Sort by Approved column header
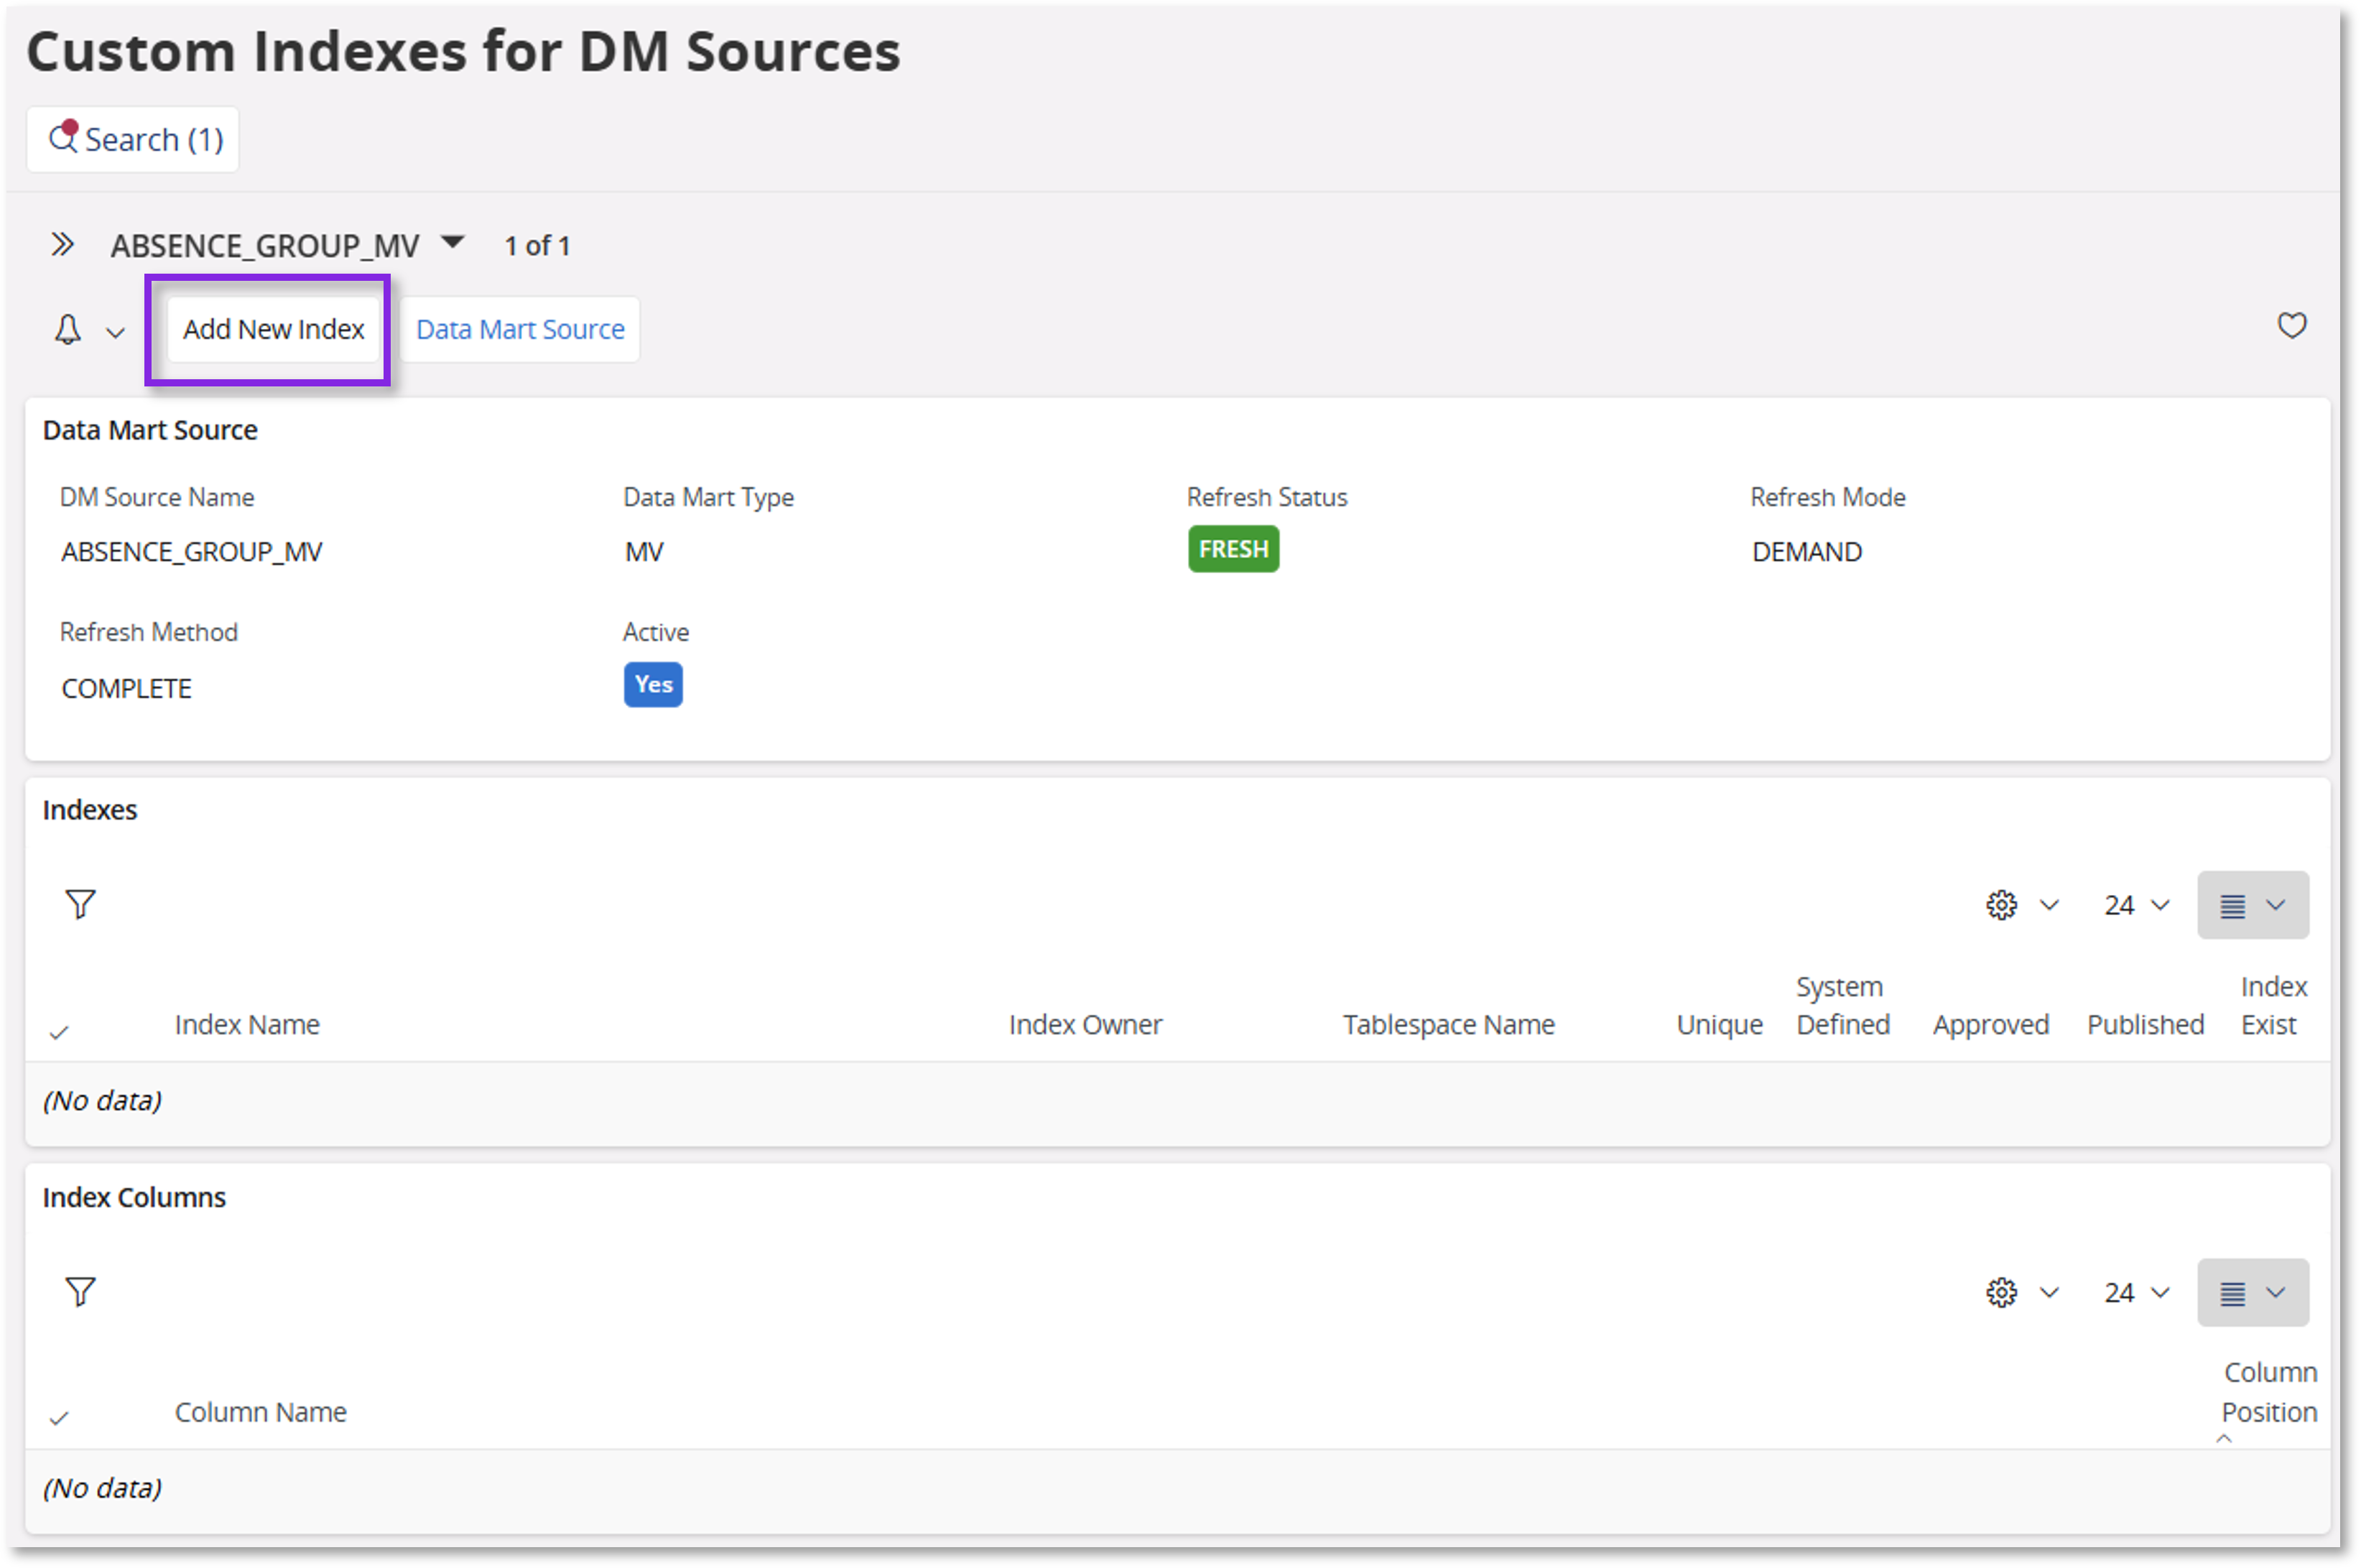Screen dimensions: 2361x1568 1990,1024
